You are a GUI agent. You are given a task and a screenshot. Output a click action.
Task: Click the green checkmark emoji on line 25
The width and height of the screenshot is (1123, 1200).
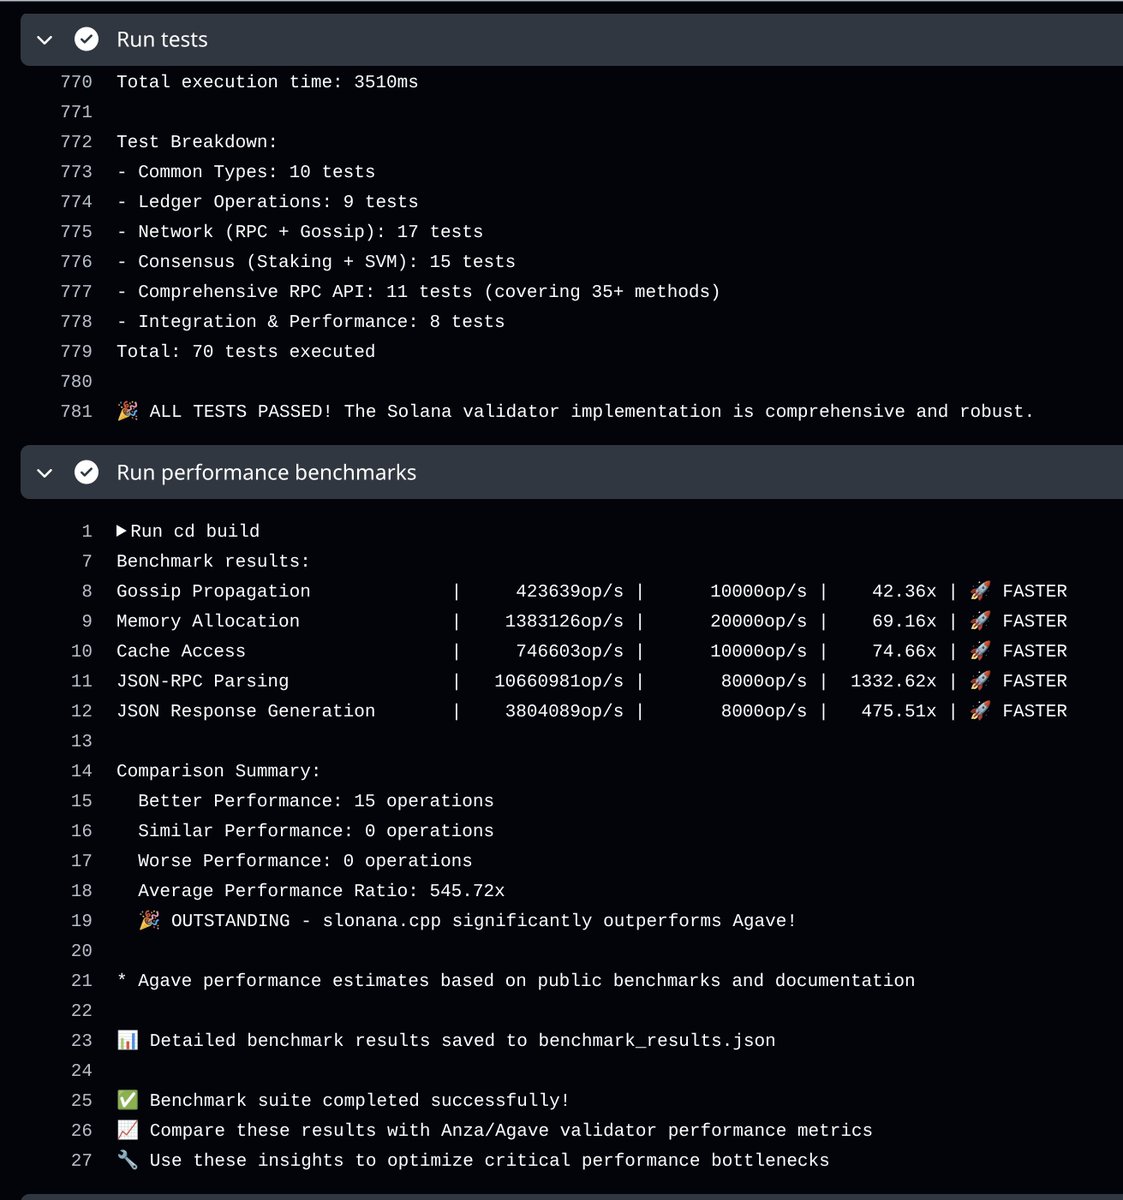click(127, 1101)
